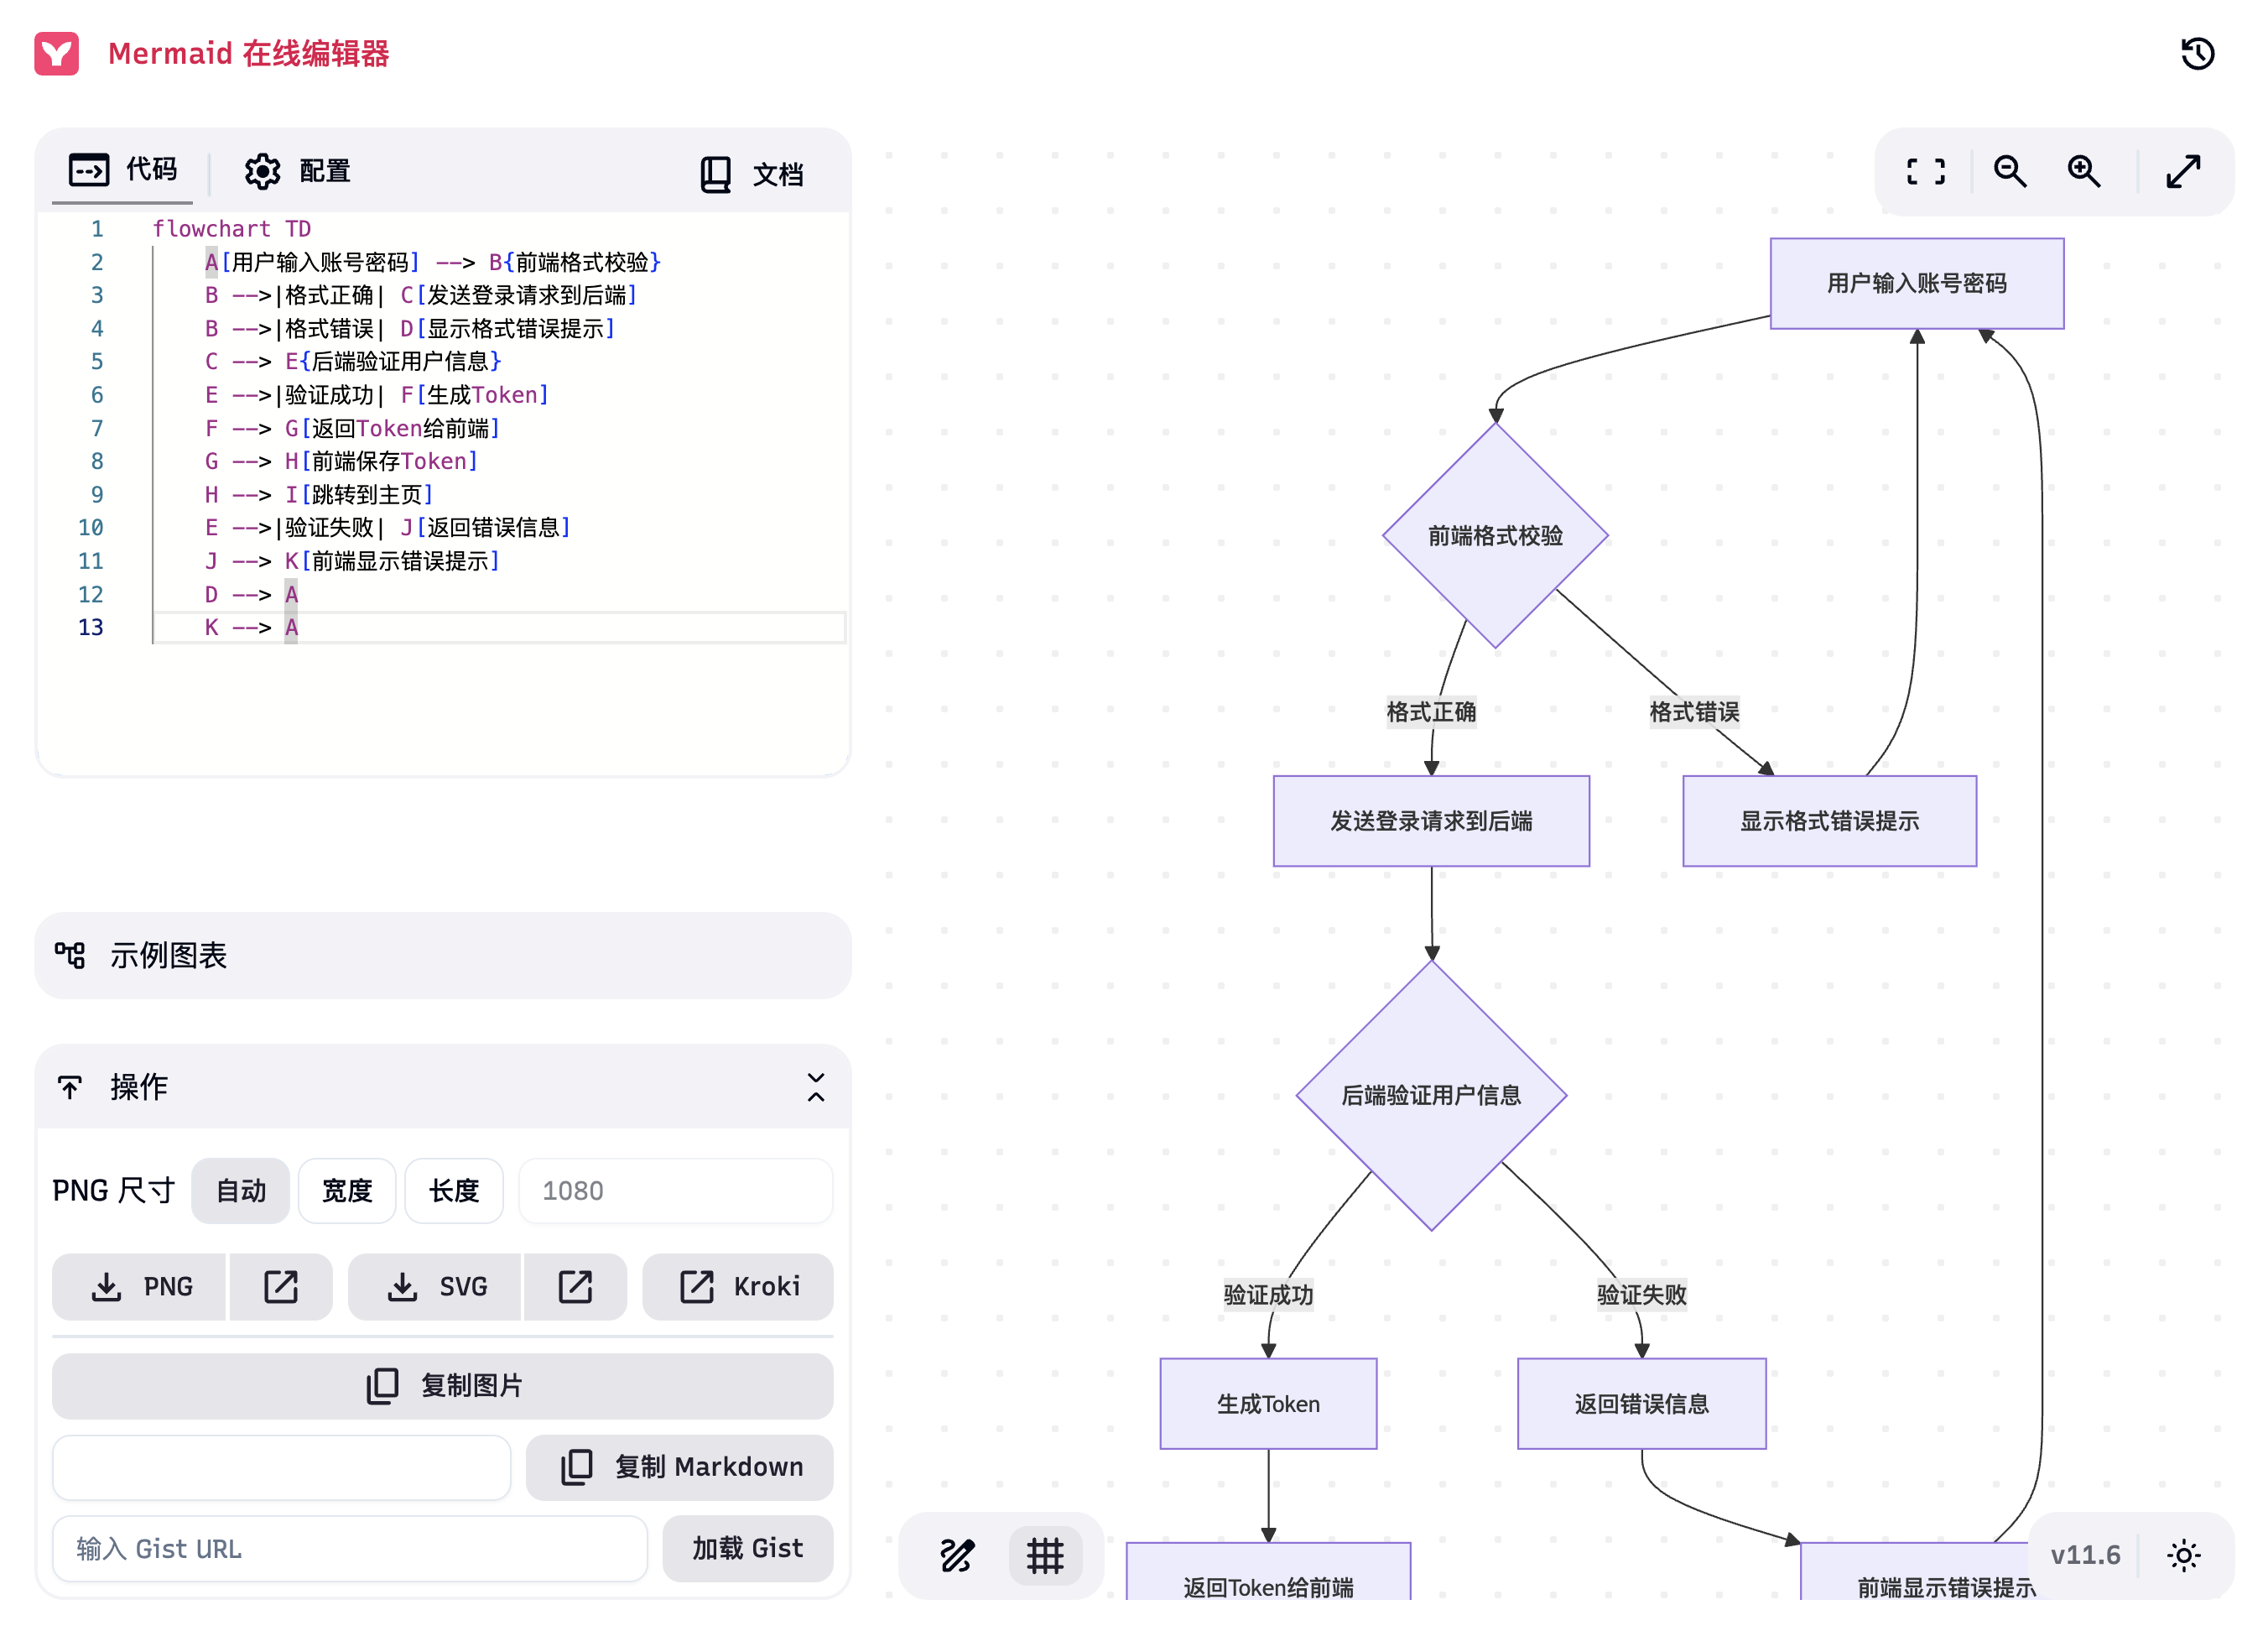Switch theme with the sun icon
The height and width of the screenshot is (1631, 2268).
pos(2183,1555)
